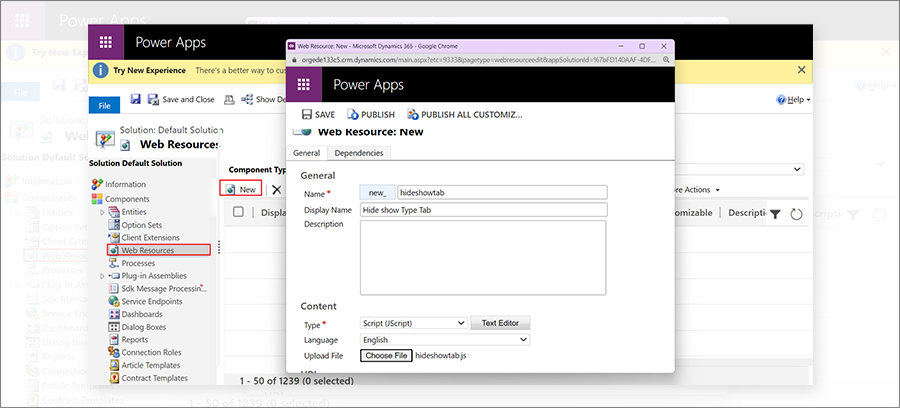The width and height of the screenshot is (900, 408).
Task: Dismiss the yellow Try New Experience banner
Action: (801, 70)
